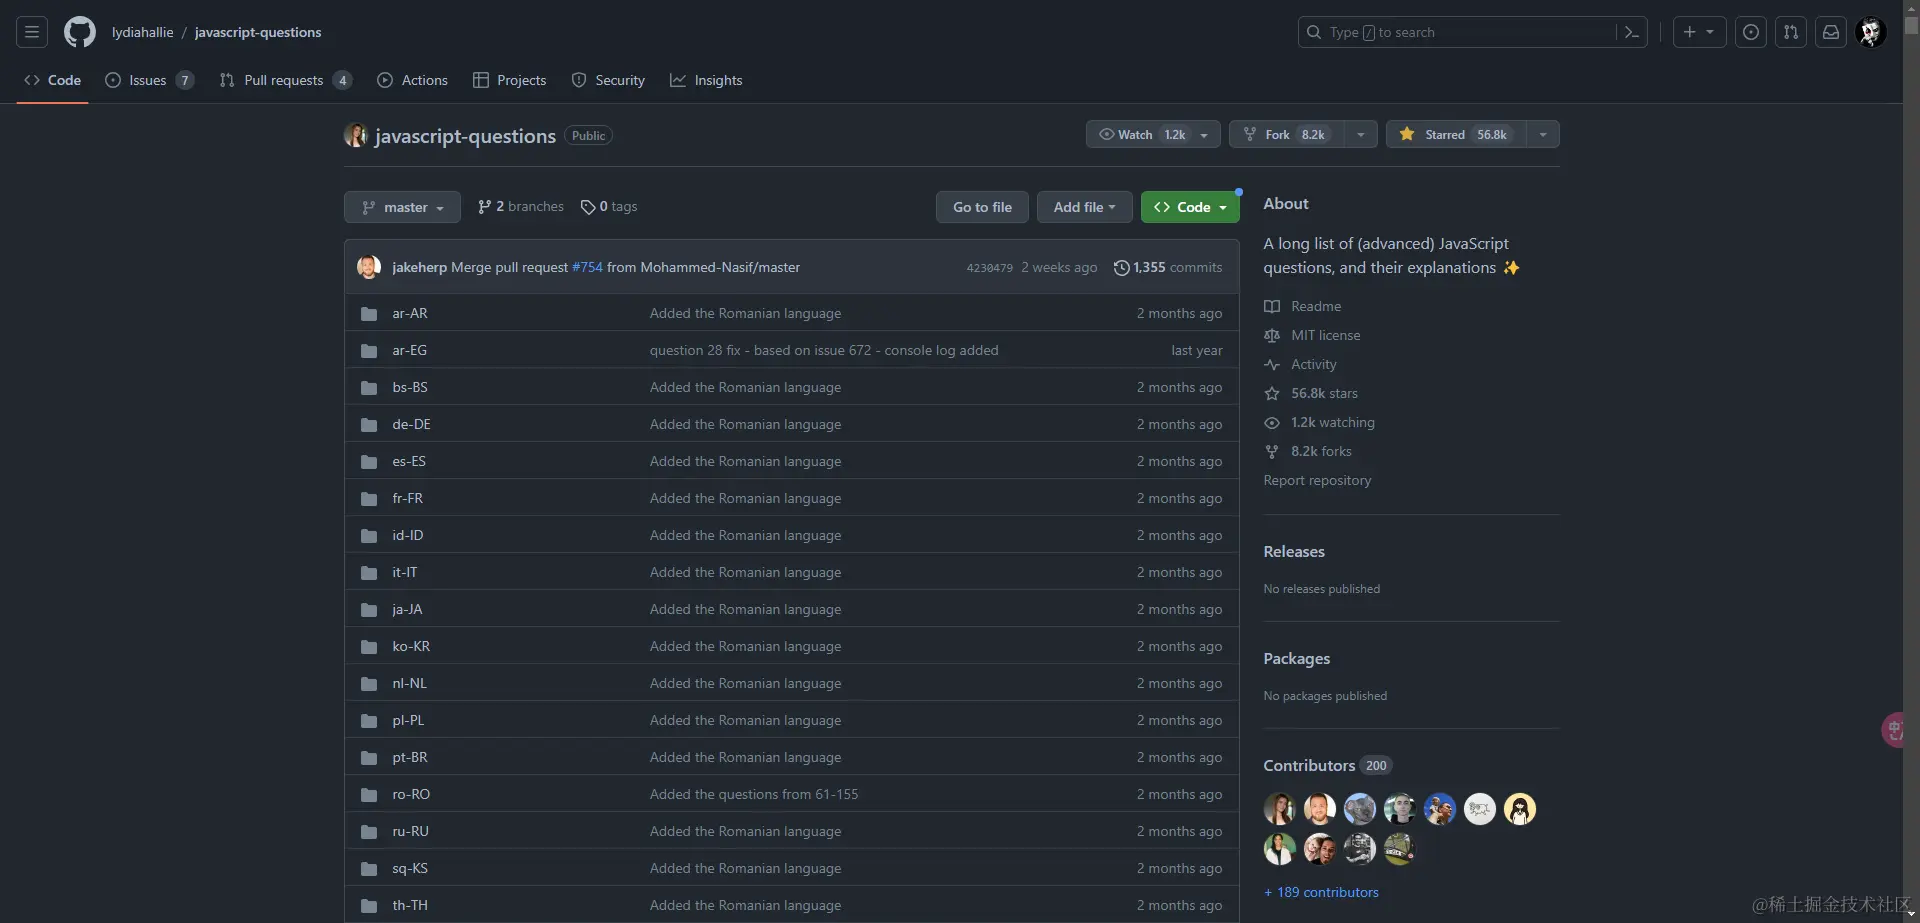Expand the star lists dropdown caret

(1543, 134)
